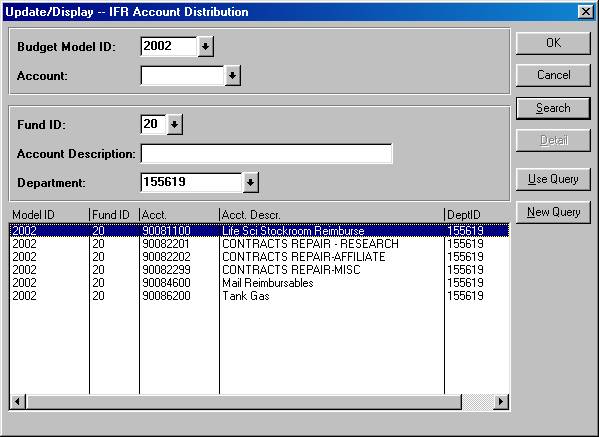Click the left scroll arrow of list

point(18,401)
